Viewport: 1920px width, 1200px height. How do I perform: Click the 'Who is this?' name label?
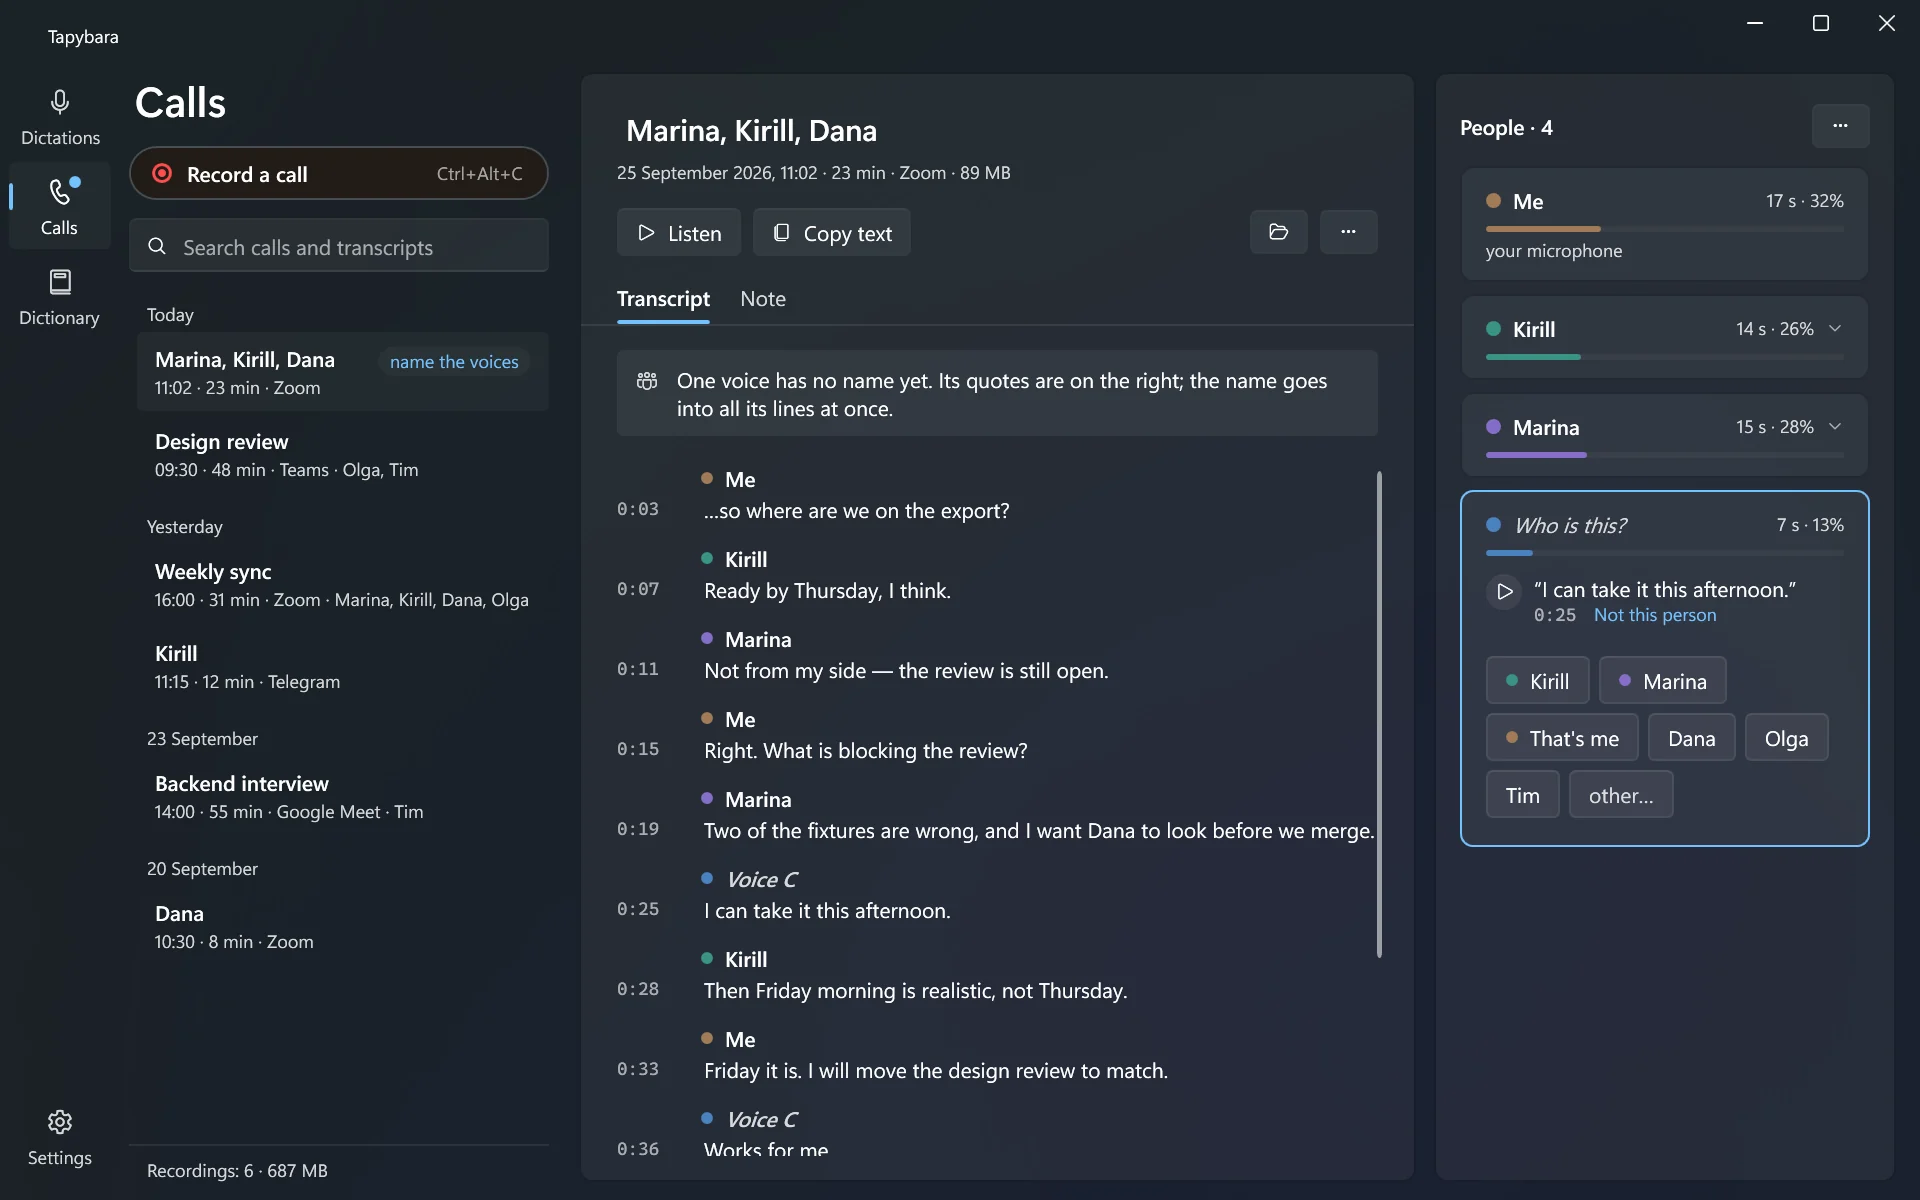[x=1570, y=525]
